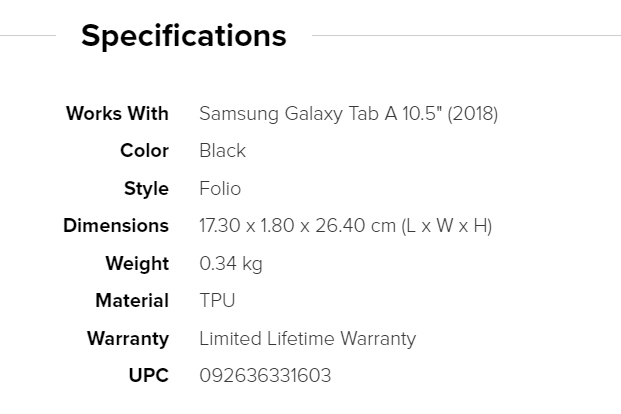Click the UPC label

[x=149, y=376]
